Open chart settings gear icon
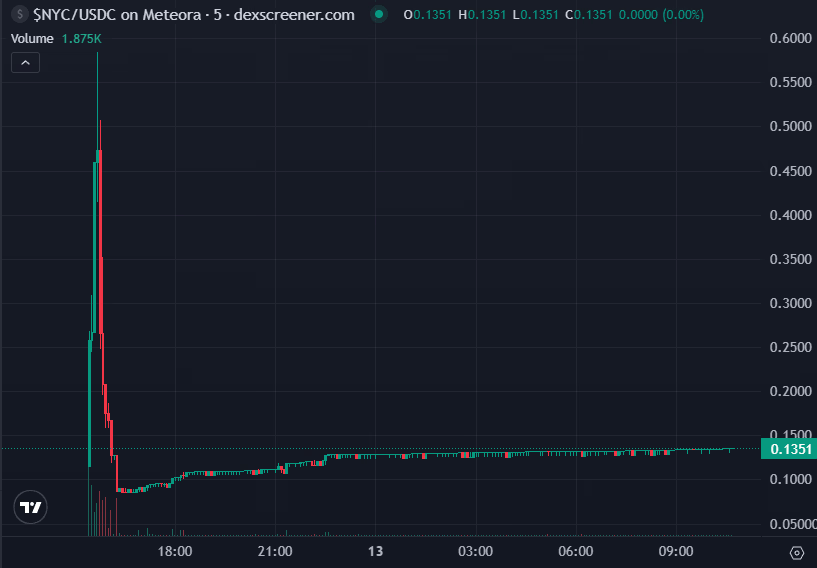817x568 pixels. [x=797, y=552]
